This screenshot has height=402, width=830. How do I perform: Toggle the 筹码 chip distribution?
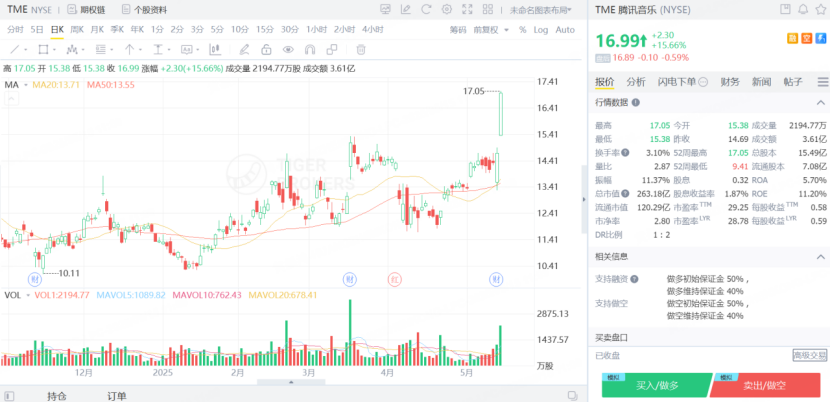(x=458, y=30)
